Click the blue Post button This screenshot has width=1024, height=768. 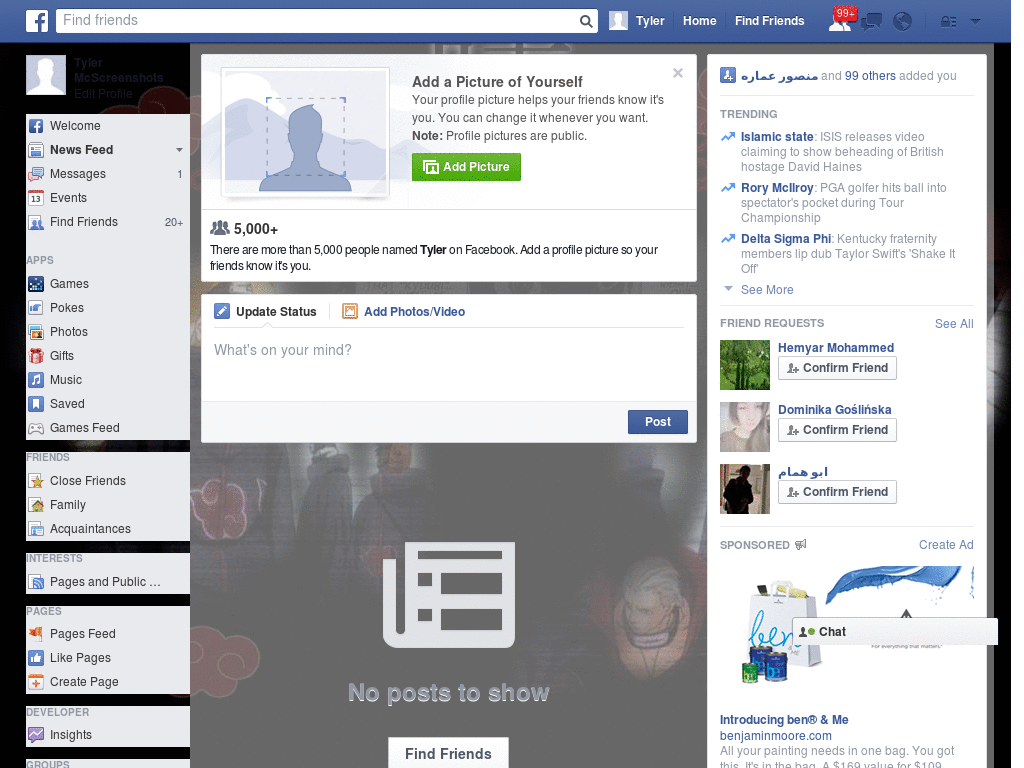click(658, 422)
